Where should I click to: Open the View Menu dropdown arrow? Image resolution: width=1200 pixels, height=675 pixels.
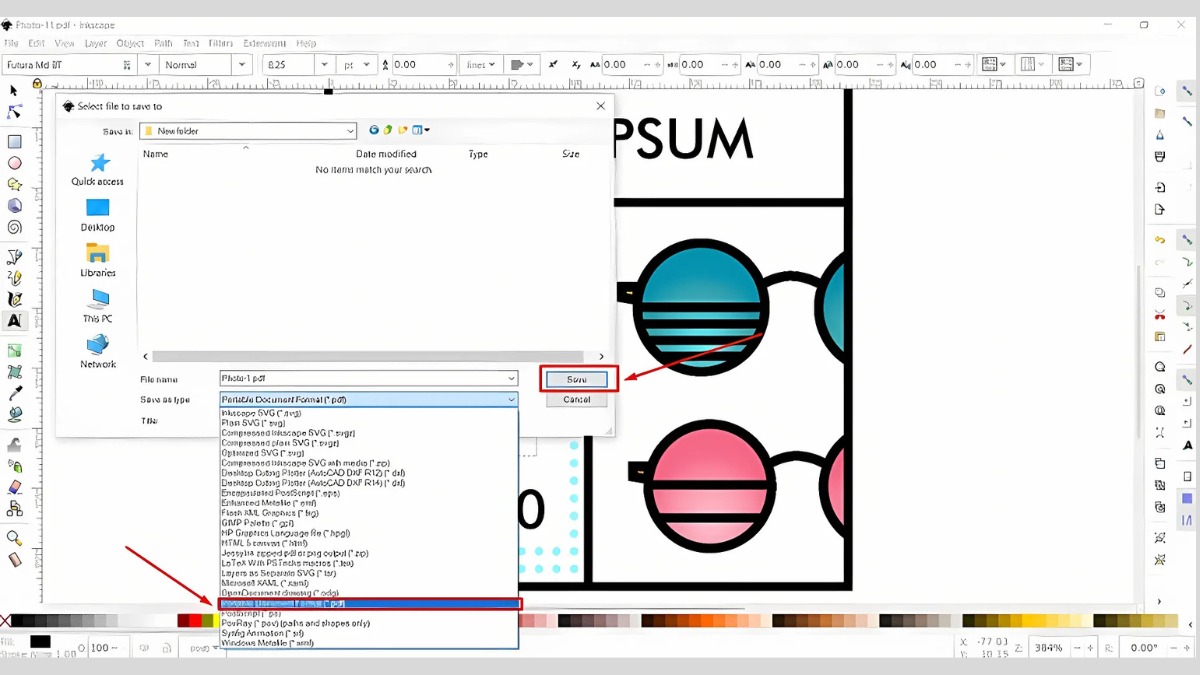(427, 130)
